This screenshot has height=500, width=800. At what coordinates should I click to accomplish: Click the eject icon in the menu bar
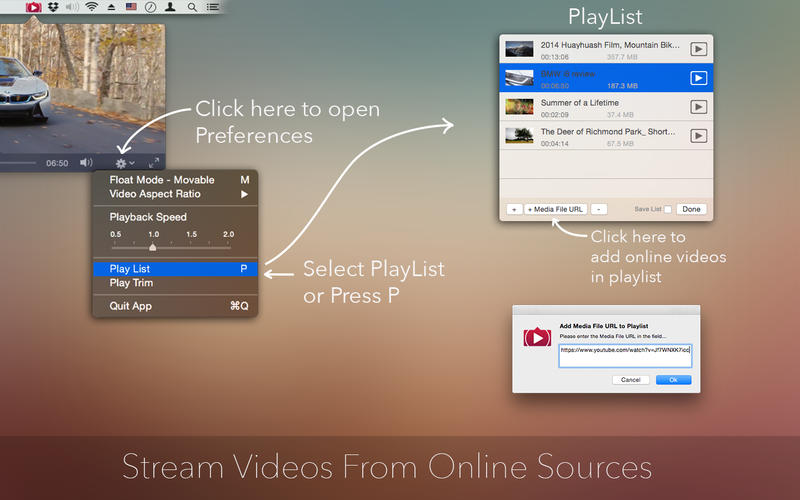pos(111,7)
